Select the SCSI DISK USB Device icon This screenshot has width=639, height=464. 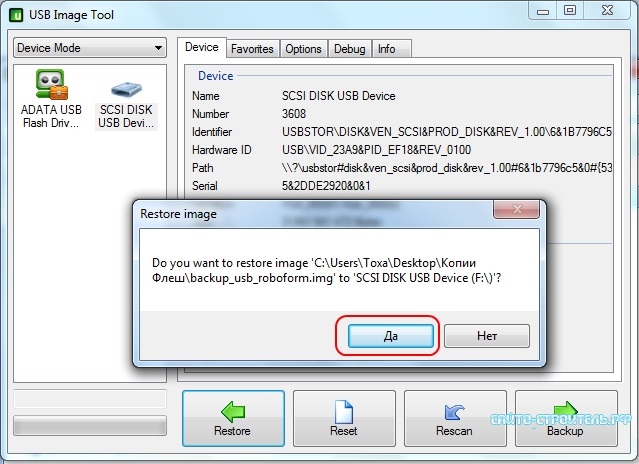click(x=125, y=102)
